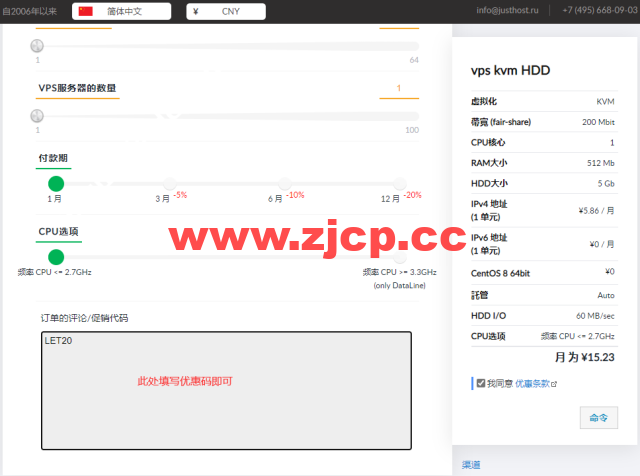This screenshot has width=640, height=476.
Task: Select CPU option 频率 CPU <= 2.7GHz
Action: point(56,257)
